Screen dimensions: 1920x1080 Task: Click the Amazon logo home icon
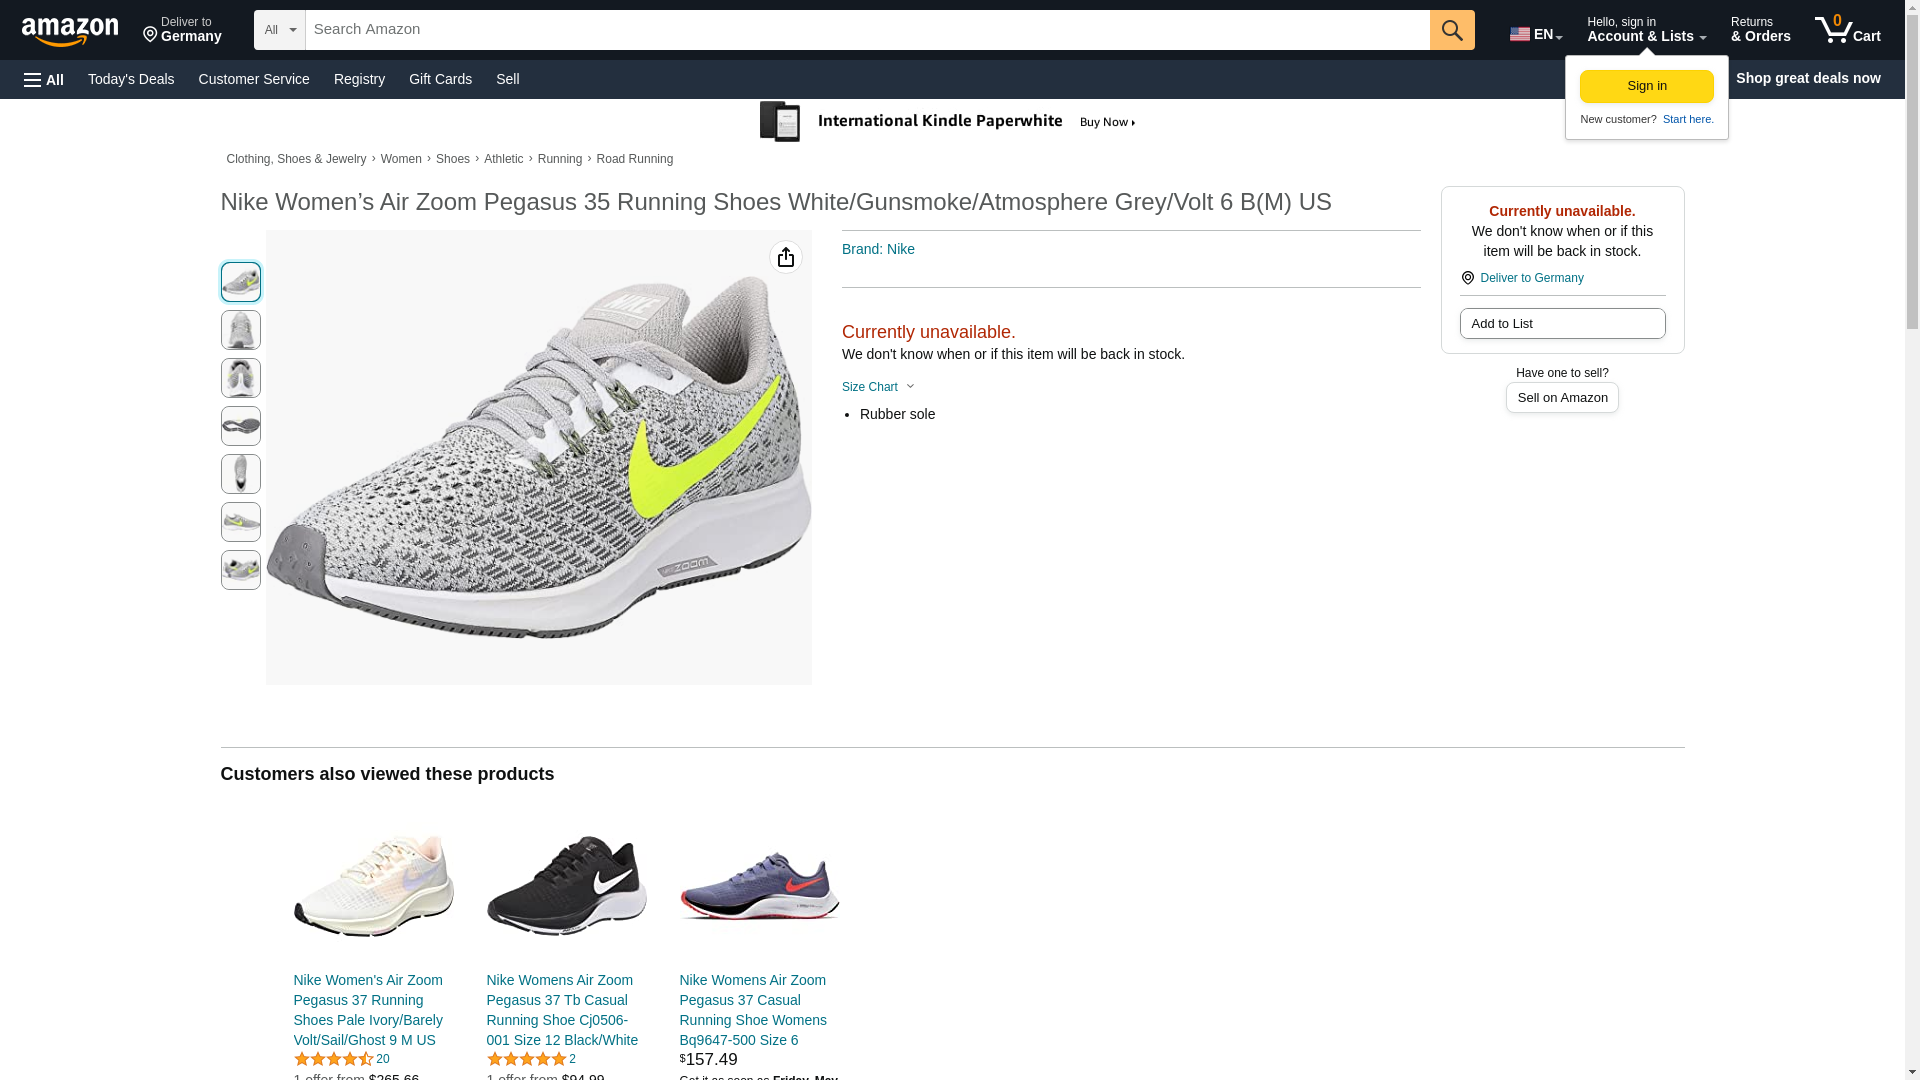click(70, 31)
